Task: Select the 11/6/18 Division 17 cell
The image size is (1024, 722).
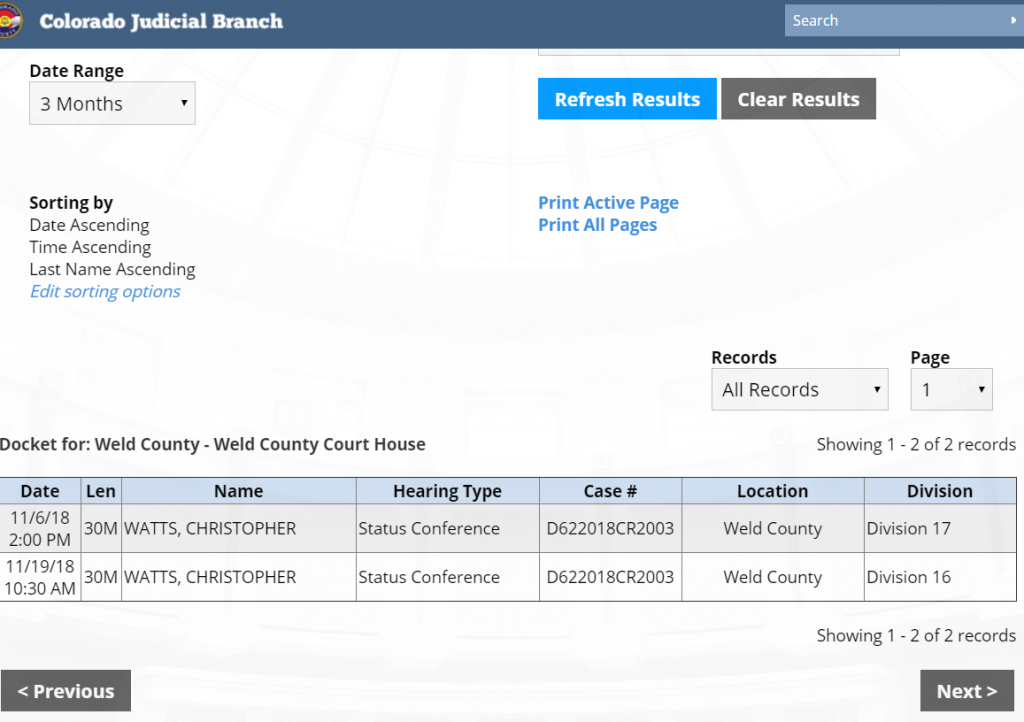Action: [x=908, y=528]
